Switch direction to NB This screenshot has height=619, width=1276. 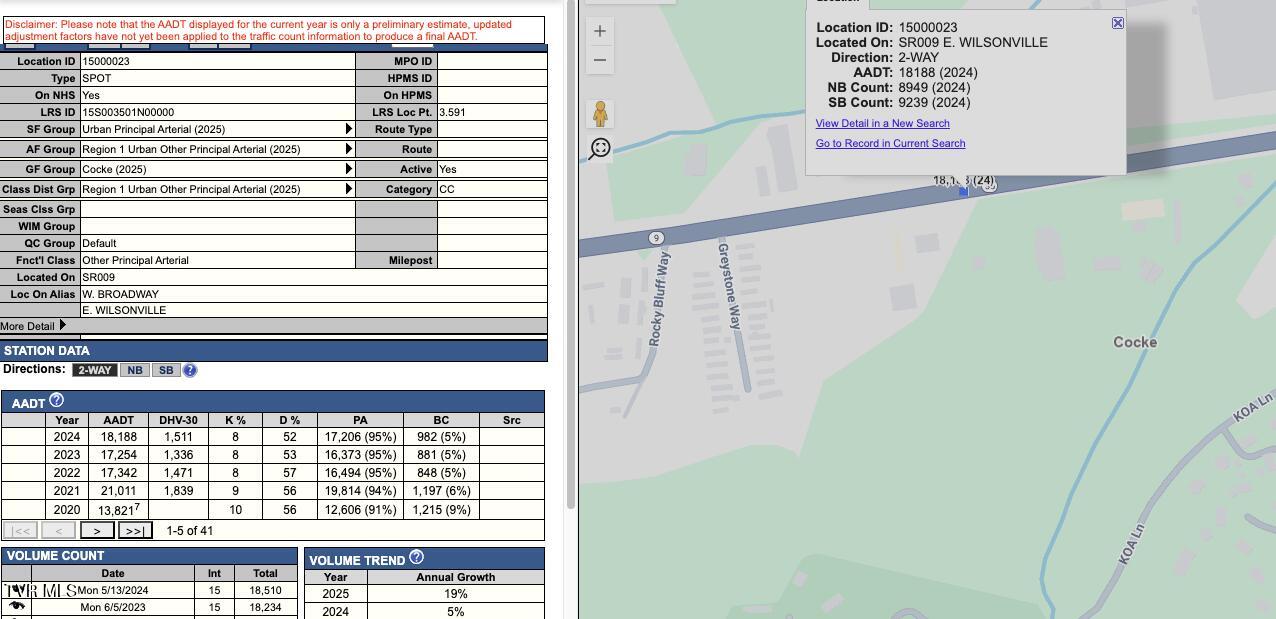click(x=135, y=370)
